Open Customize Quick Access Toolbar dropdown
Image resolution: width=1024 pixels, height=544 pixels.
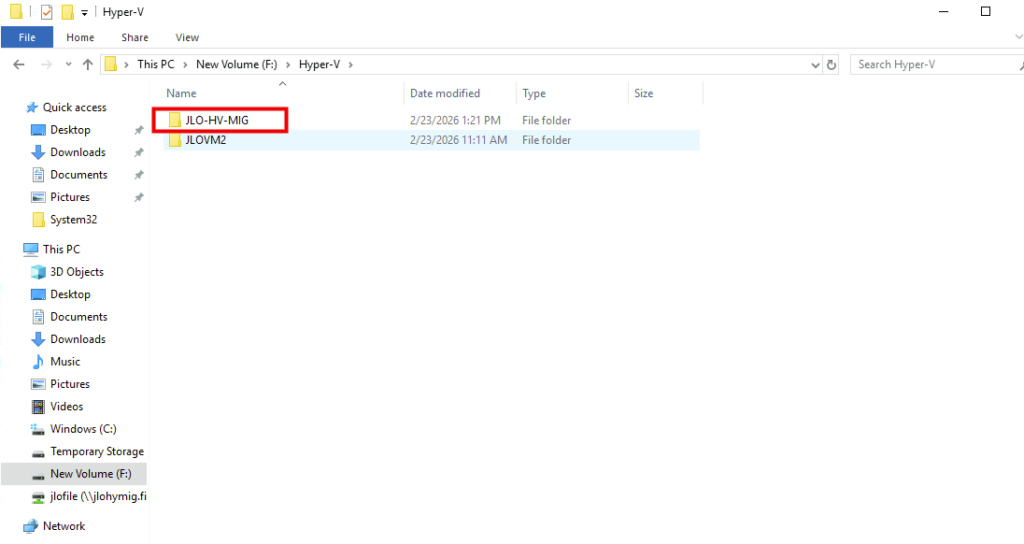(84, 13)
